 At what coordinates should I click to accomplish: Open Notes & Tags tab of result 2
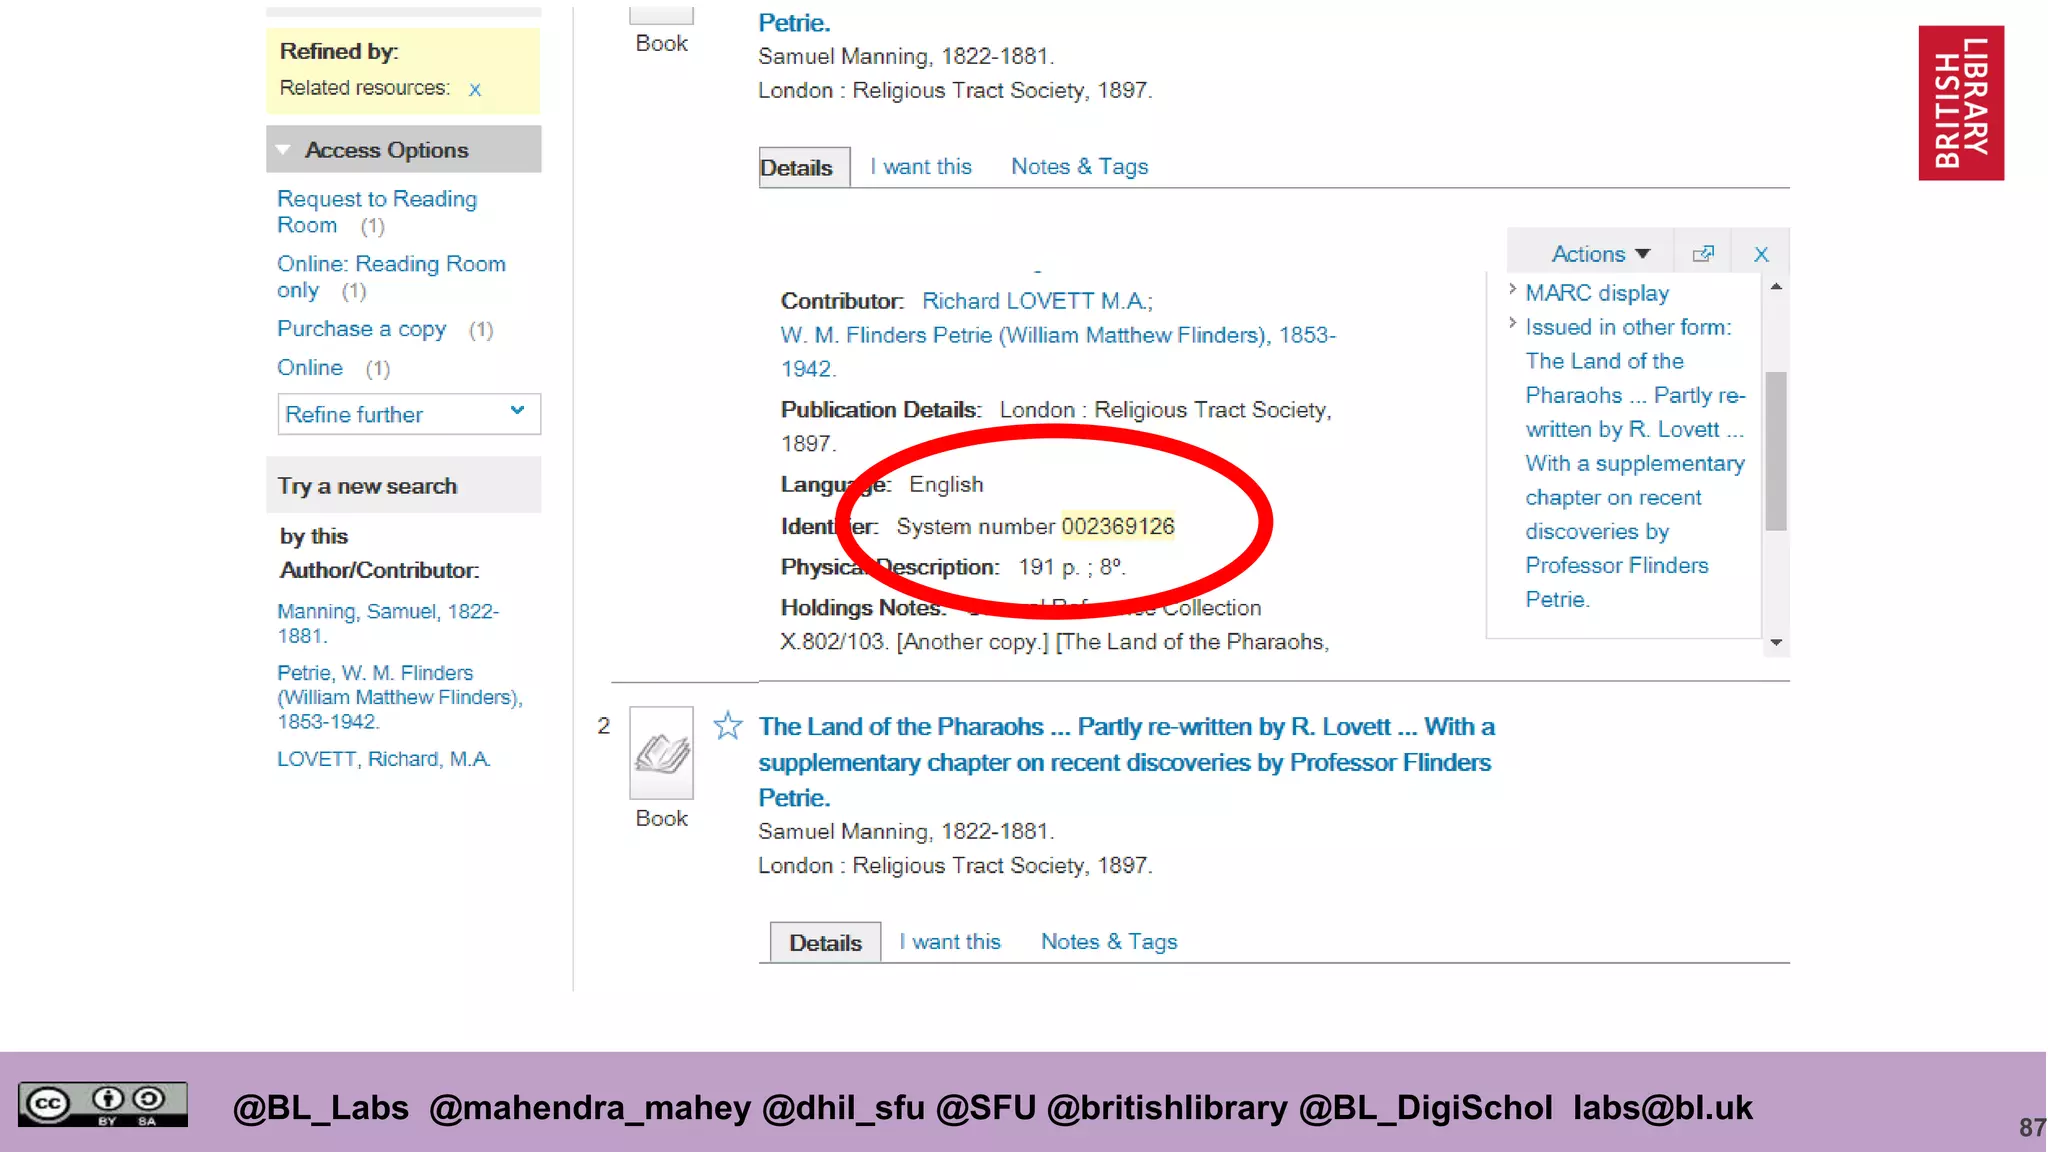click(x=1109, y=942)
